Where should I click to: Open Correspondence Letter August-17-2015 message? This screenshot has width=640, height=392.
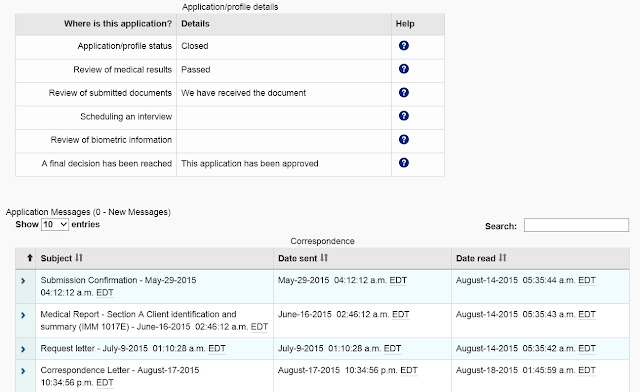point(120,376)
